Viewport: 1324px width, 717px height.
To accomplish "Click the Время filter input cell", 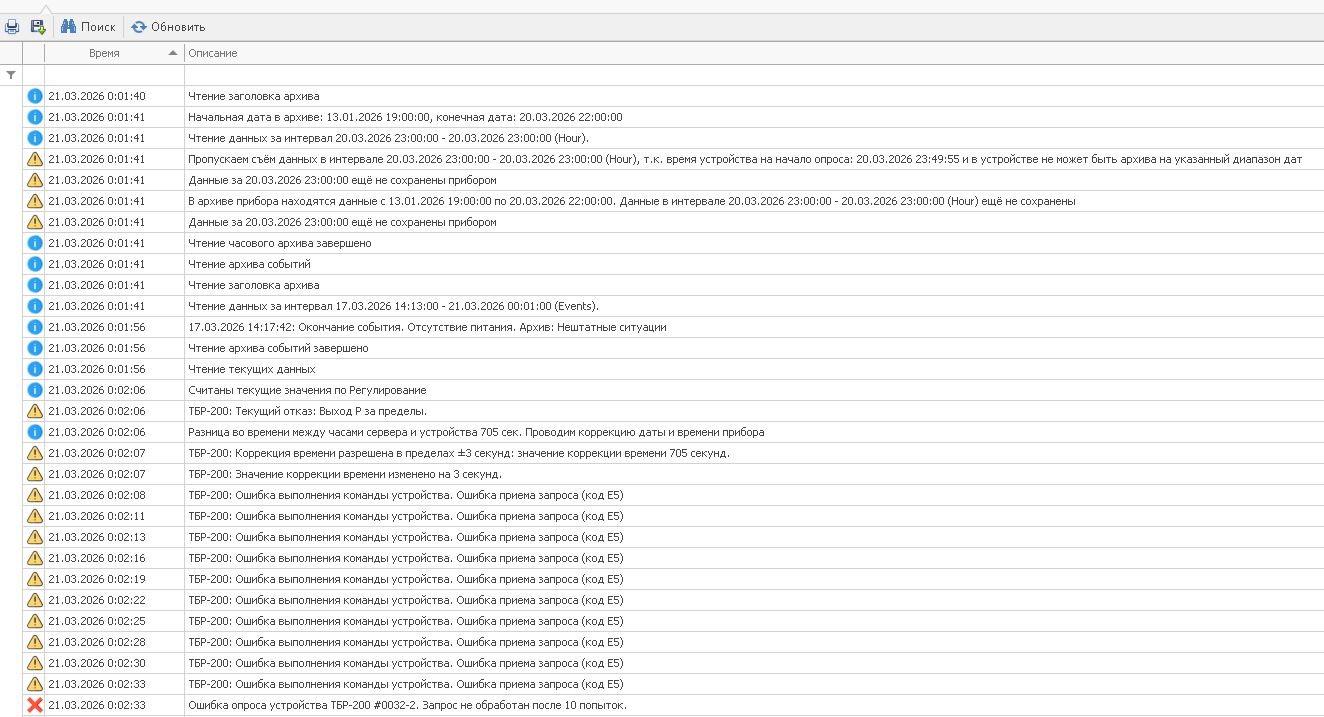I will 114,75.
